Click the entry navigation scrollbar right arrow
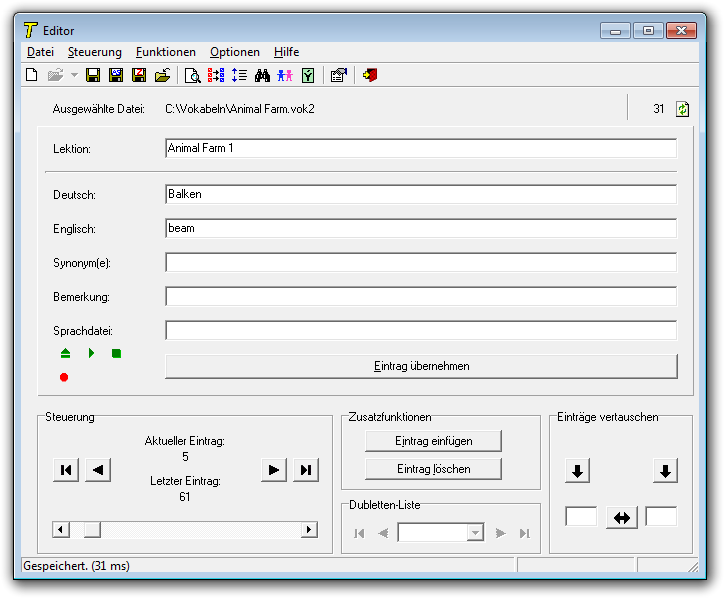This screenshot has width=724, height=599. tap(309, 530)
